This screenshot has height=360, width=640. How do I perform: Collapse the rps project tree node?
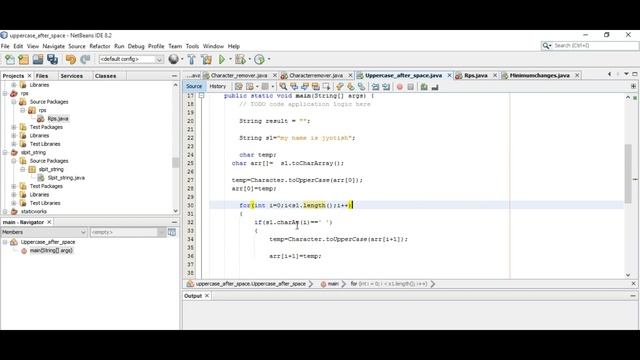click(x=5, y=93)
